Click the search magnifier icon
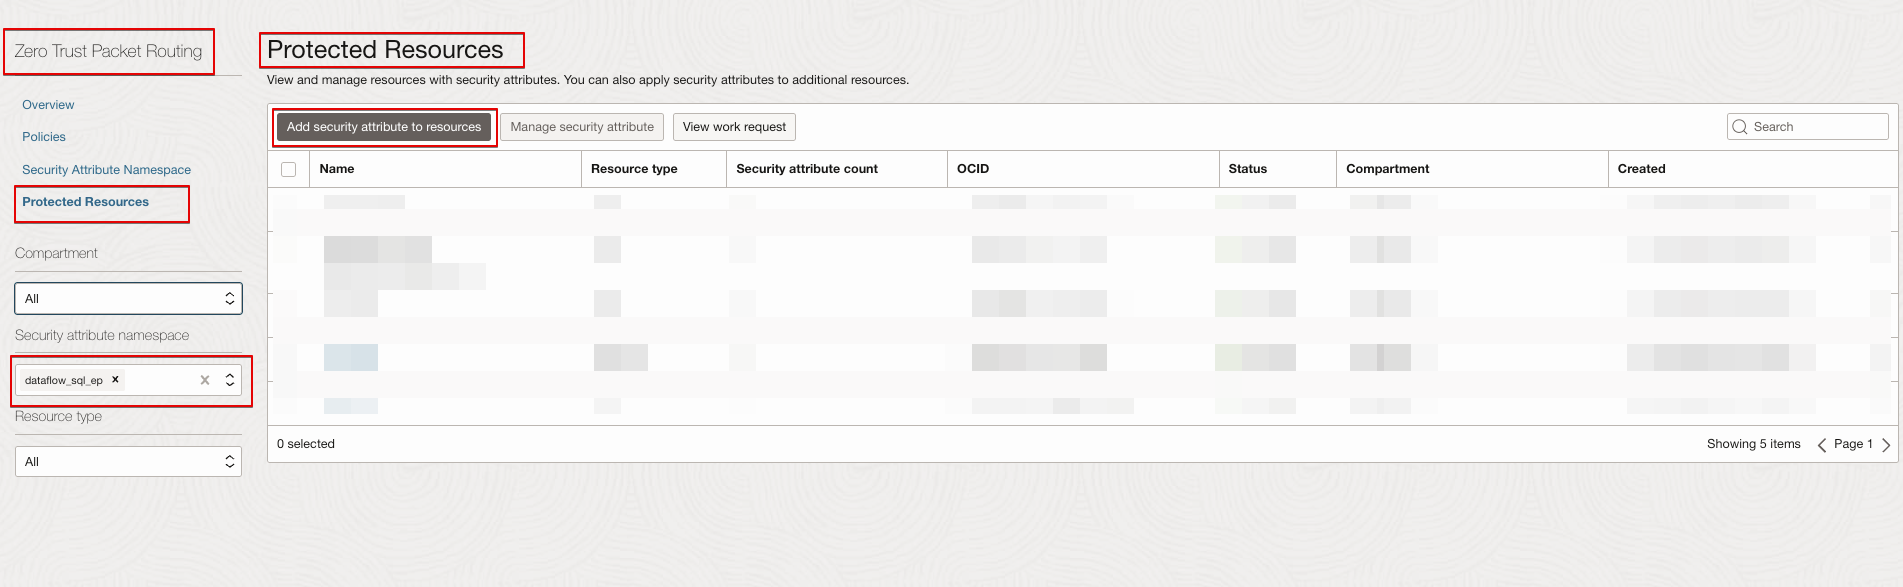This screenshot has width=1903, height=587. point(1740,127)
